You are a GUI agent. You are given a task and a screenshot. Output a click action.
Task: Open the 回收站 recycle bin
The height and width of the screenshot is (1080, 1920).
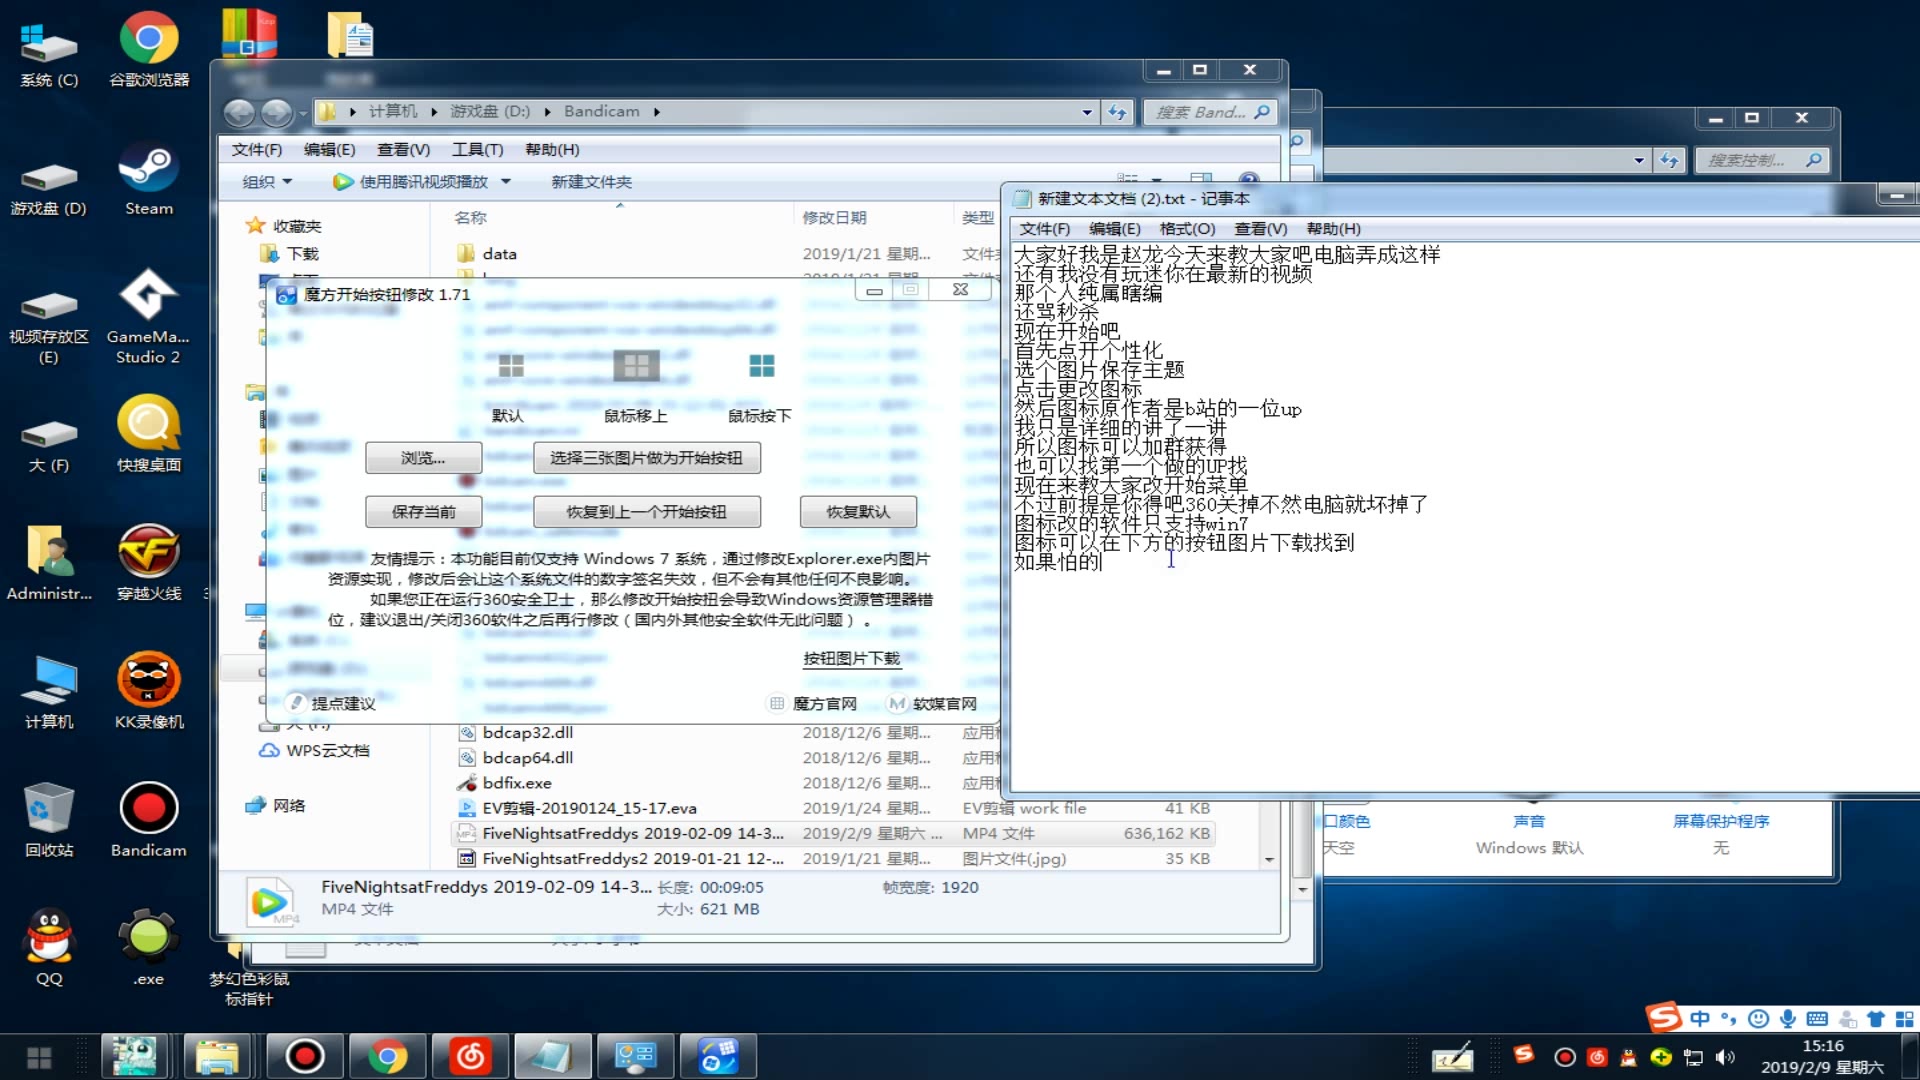pos(48,820)
